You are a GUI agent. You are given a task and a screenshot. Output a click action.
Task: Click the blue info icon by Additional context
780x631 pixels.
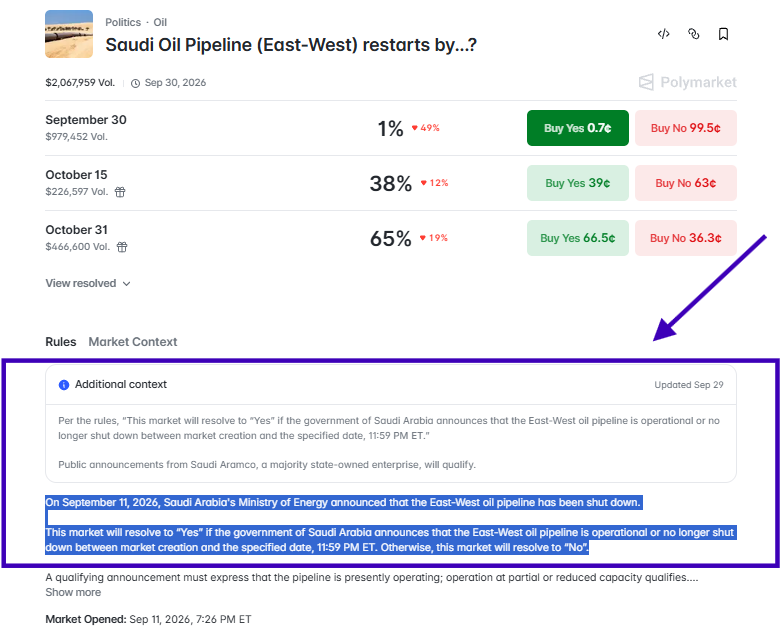click(x=64, y=385)
